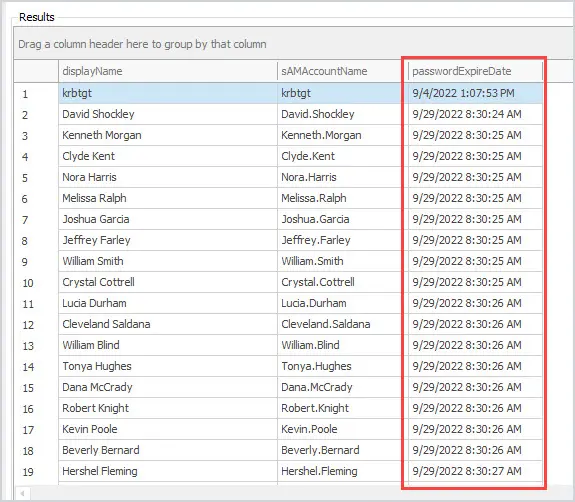Click Joshua Garcia's password expire date

(x=475, y=219)
